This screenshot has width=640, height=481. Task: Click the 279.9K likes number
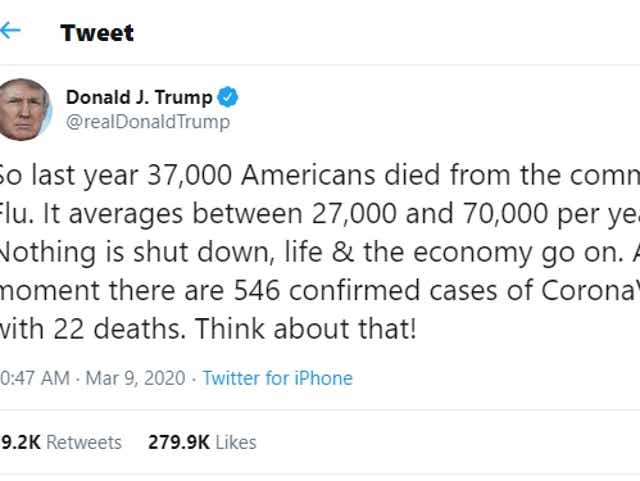(x=177, y=442)
